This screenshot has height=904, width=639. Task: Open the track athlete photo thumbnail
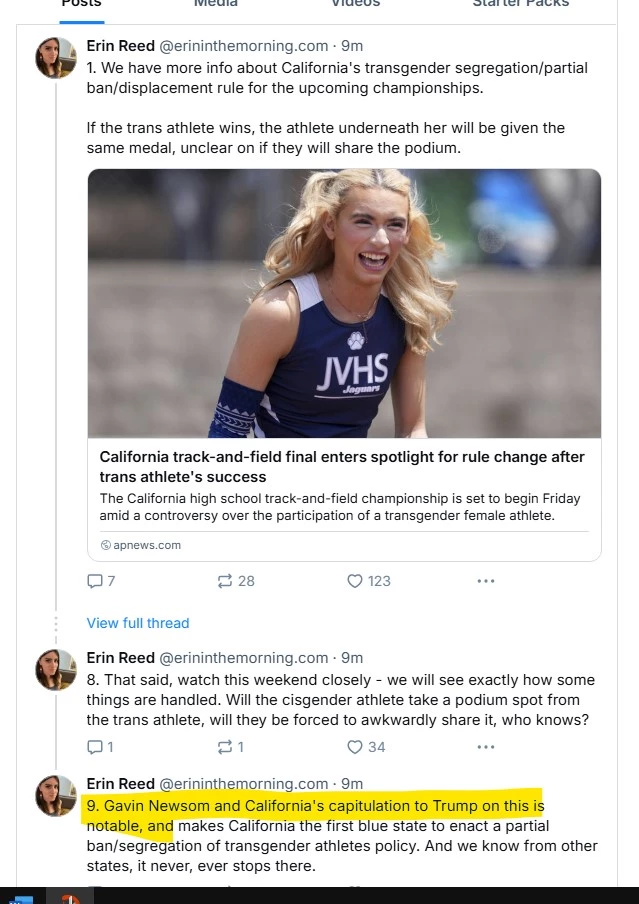344,303
